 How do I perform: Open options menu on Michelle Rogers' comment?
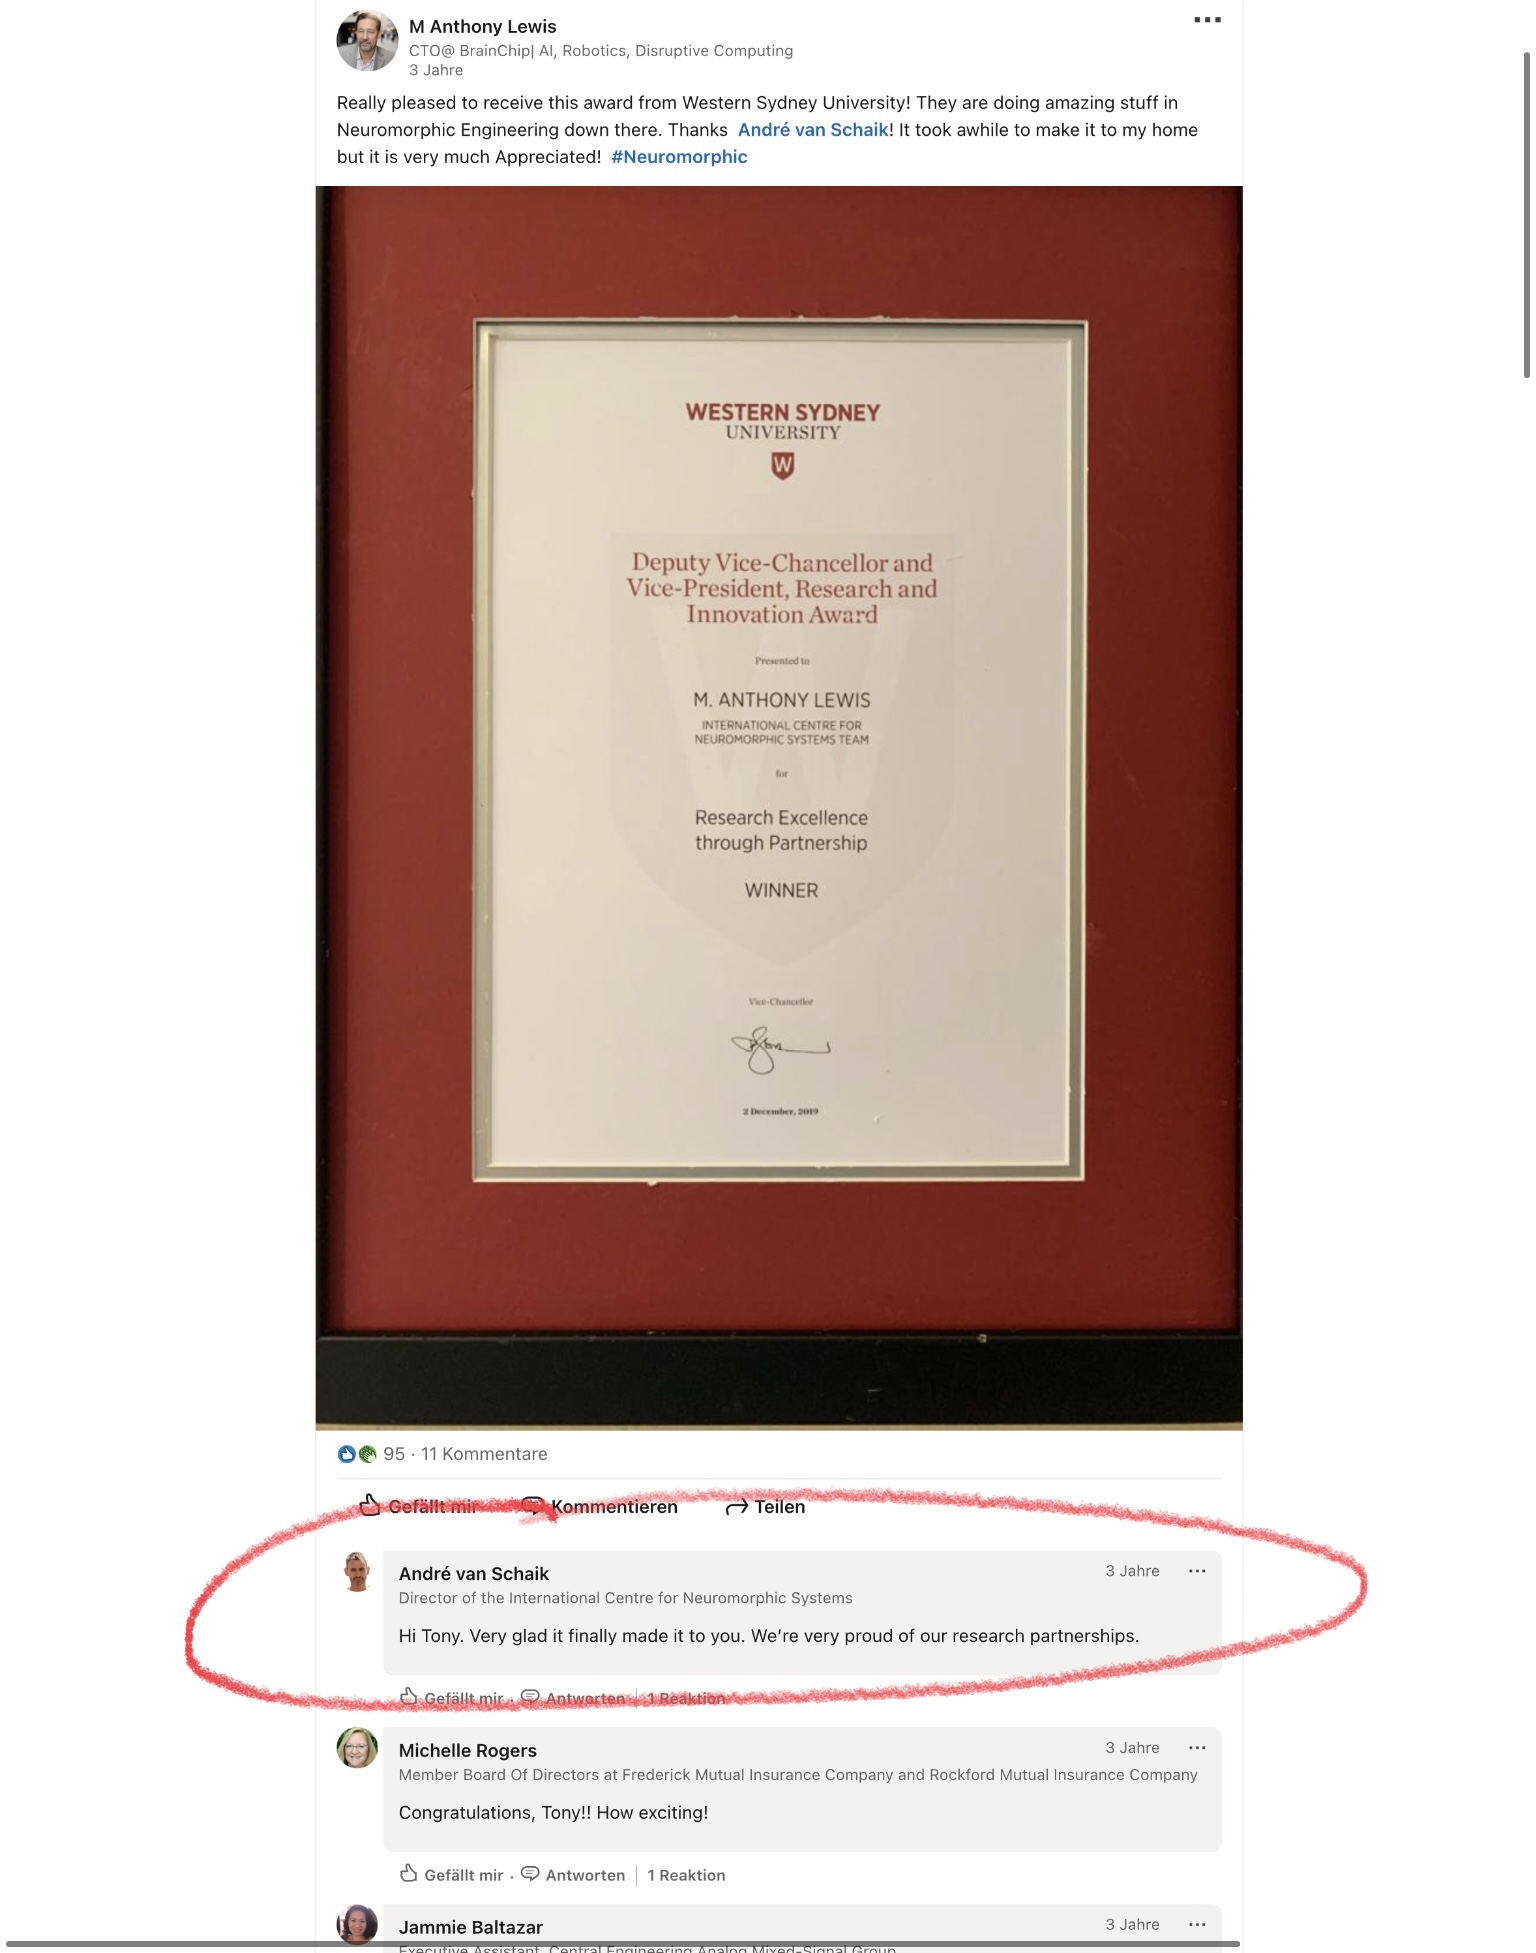tap(1197, 1748)
